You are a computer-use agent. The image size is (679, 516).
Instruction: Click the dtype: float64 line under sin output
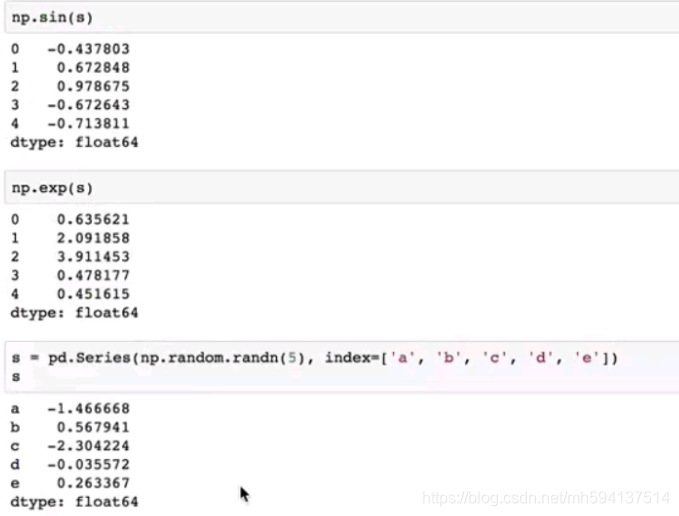pyautogui.click(x=74, y=142)
